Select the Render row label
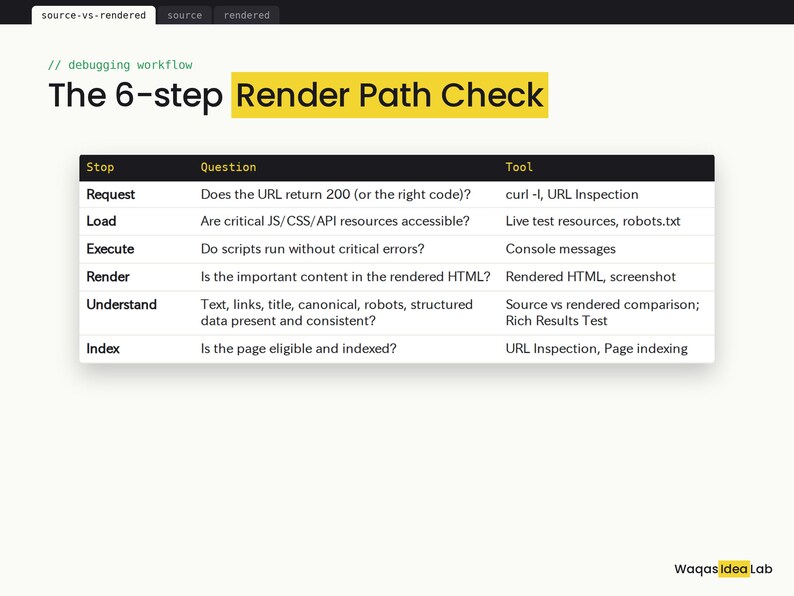 point(108,277)
